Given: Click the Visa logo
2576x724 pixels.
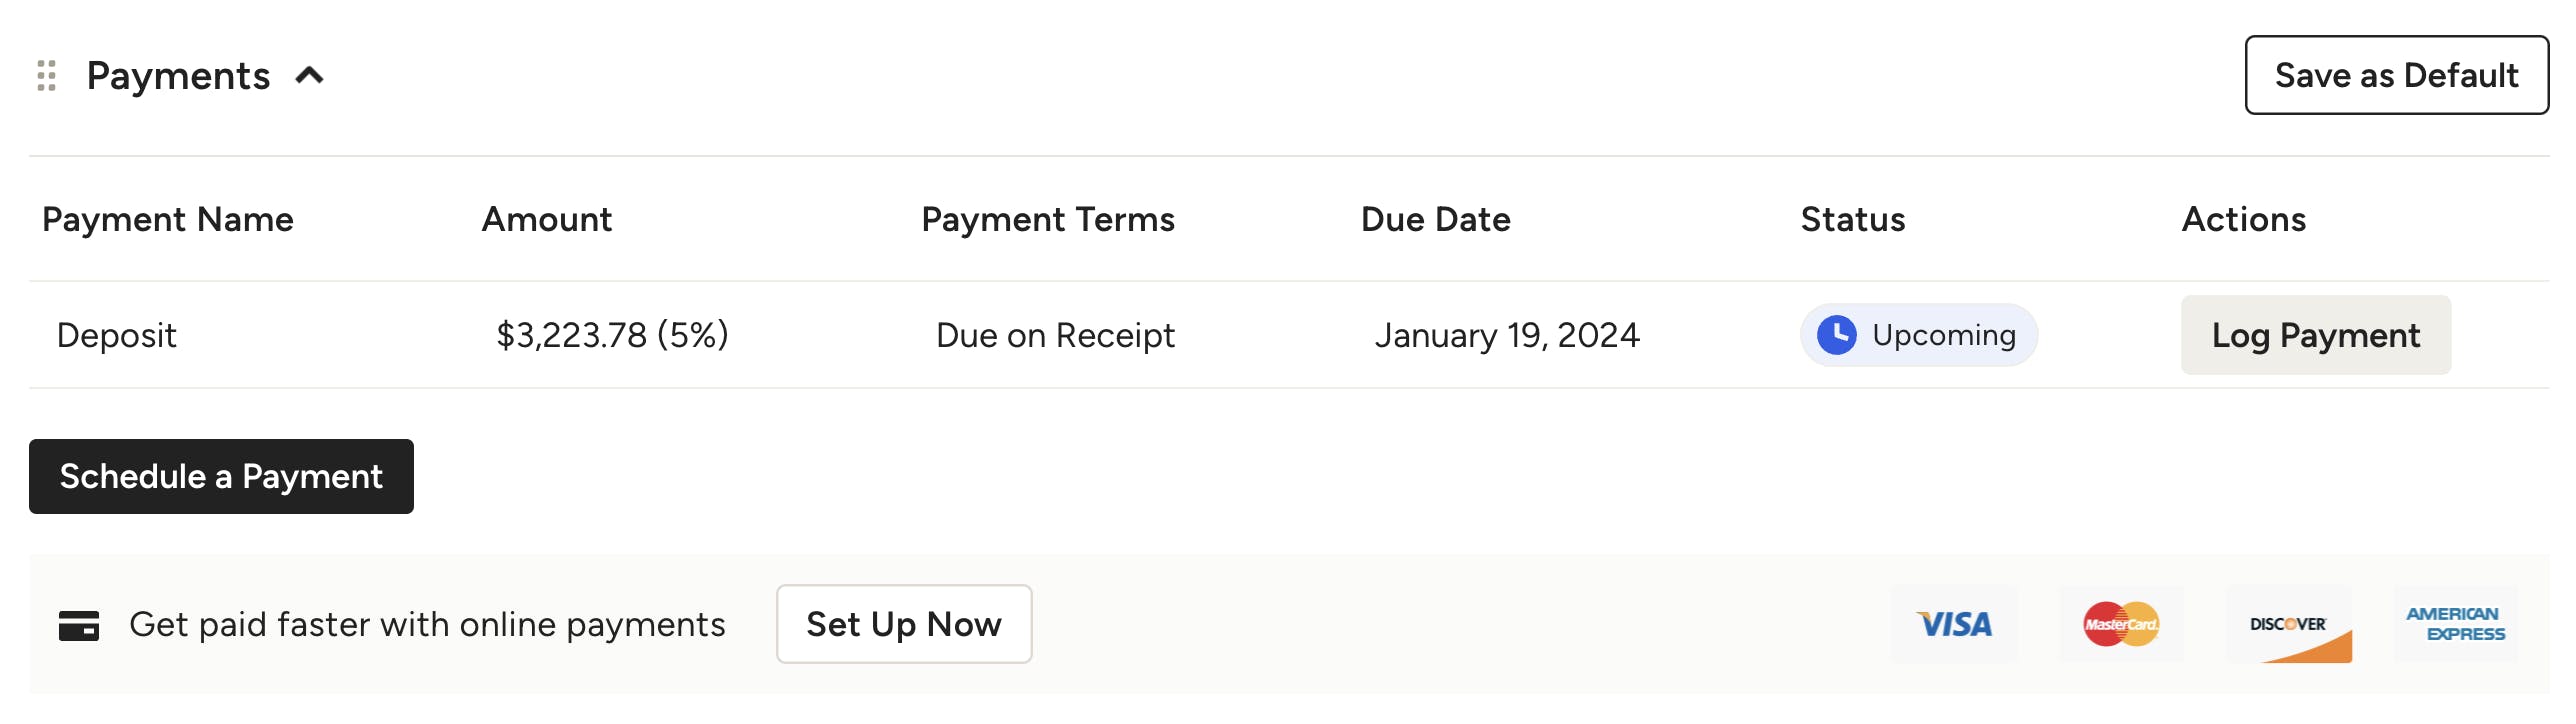Looking at the screenshot, I should pos(1954,625).
